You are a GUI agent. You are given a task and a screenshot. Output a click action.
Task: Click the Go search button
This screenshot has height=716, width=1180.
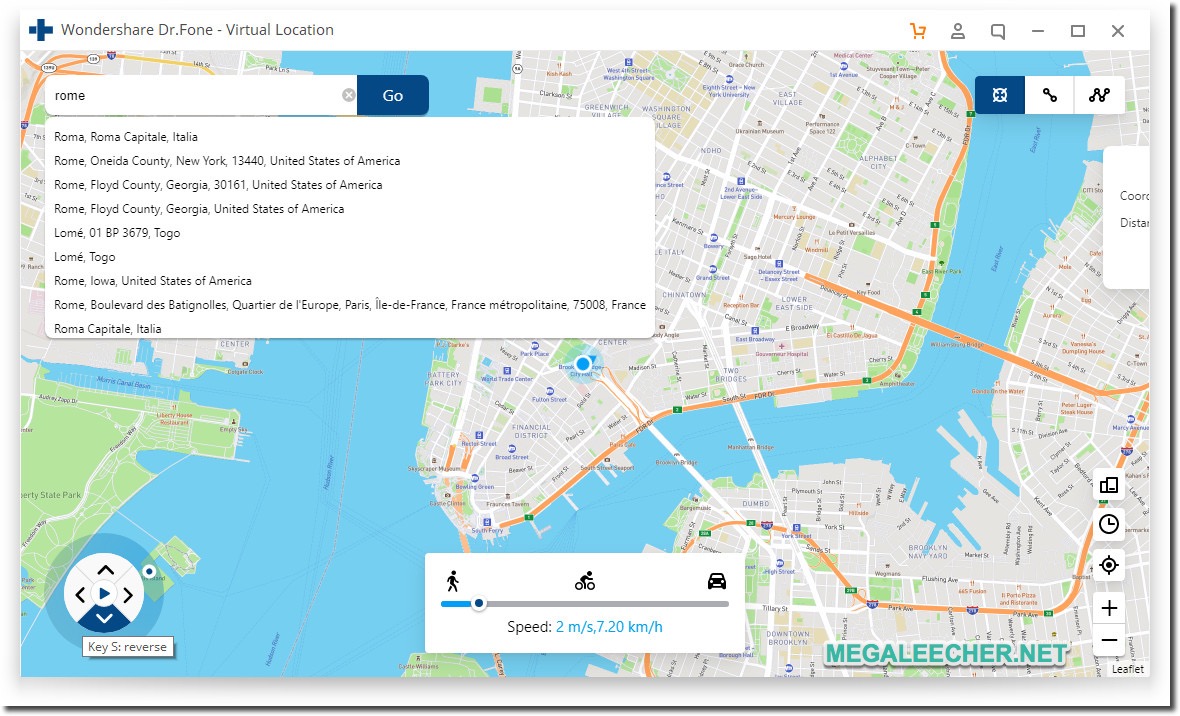(x=393, y=96)
